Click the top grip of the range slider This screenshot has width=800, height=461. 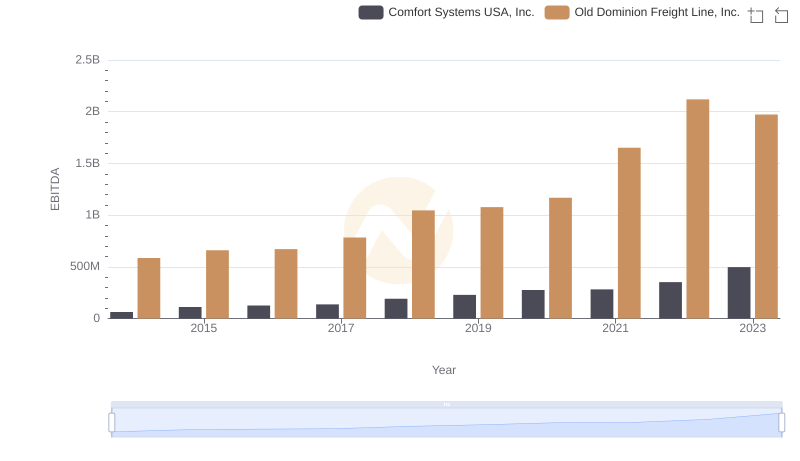446,404
